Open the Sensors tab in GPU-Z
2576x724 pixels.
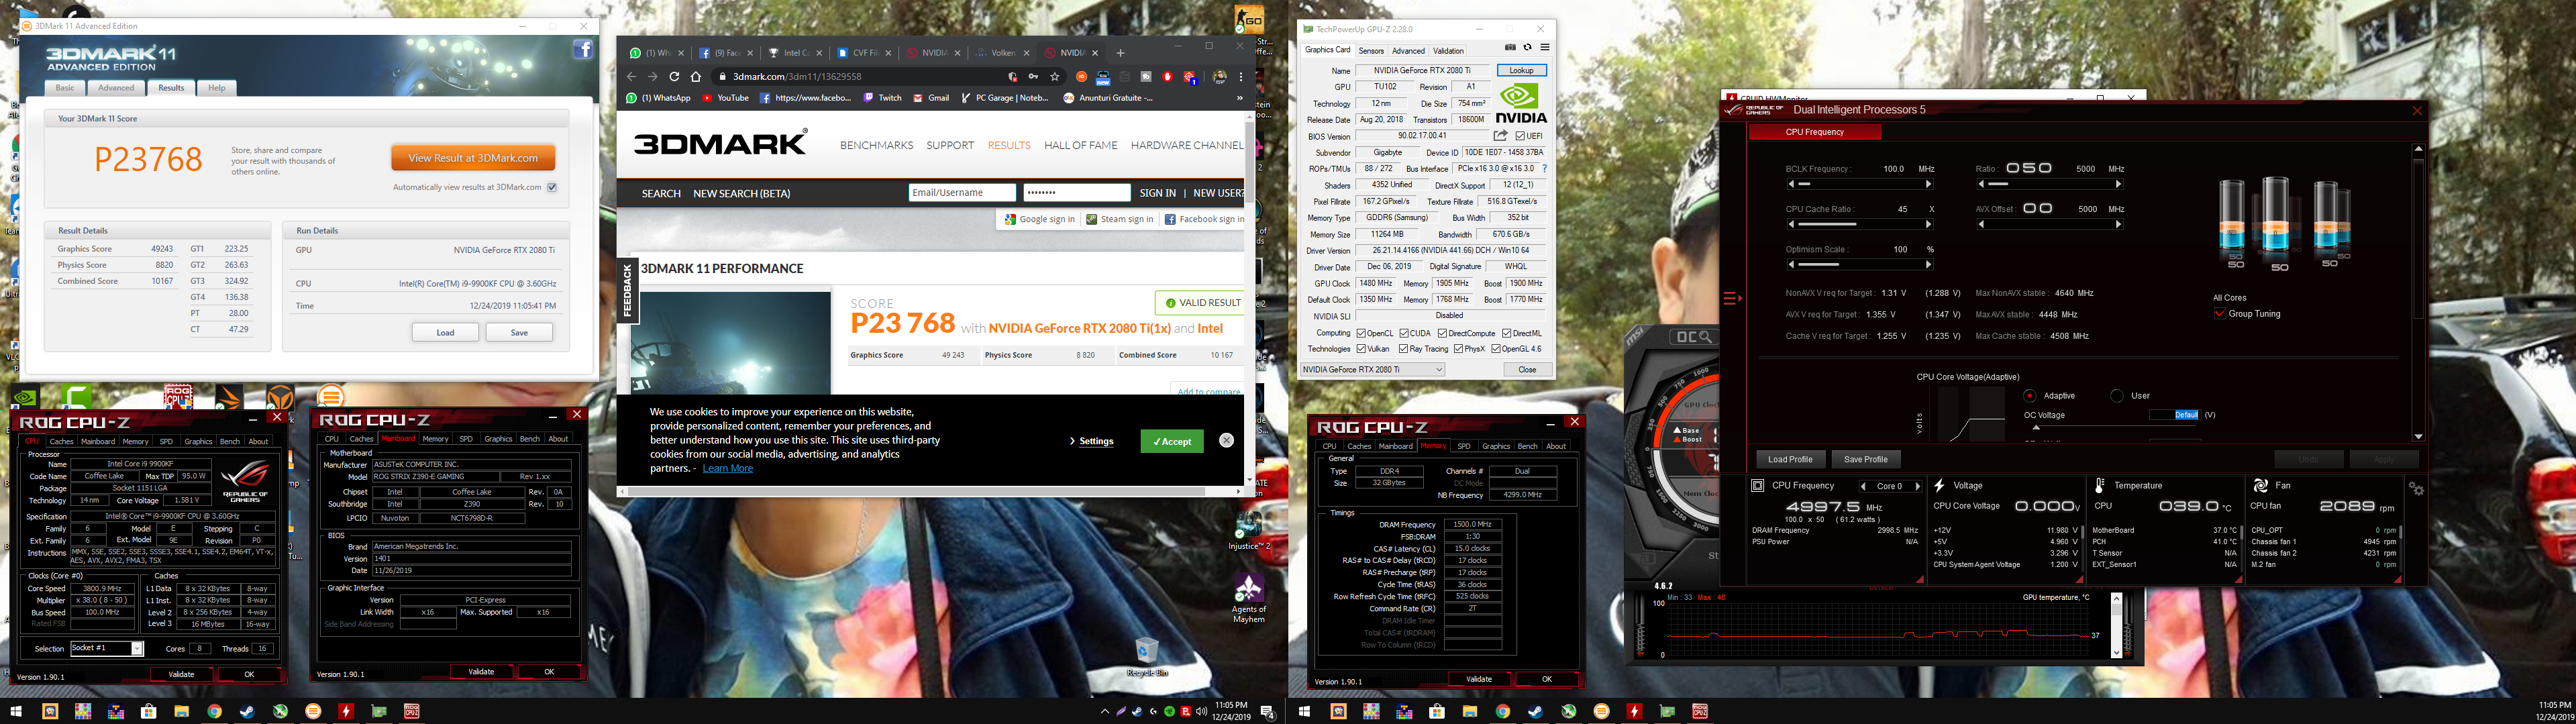(1371, 51)
